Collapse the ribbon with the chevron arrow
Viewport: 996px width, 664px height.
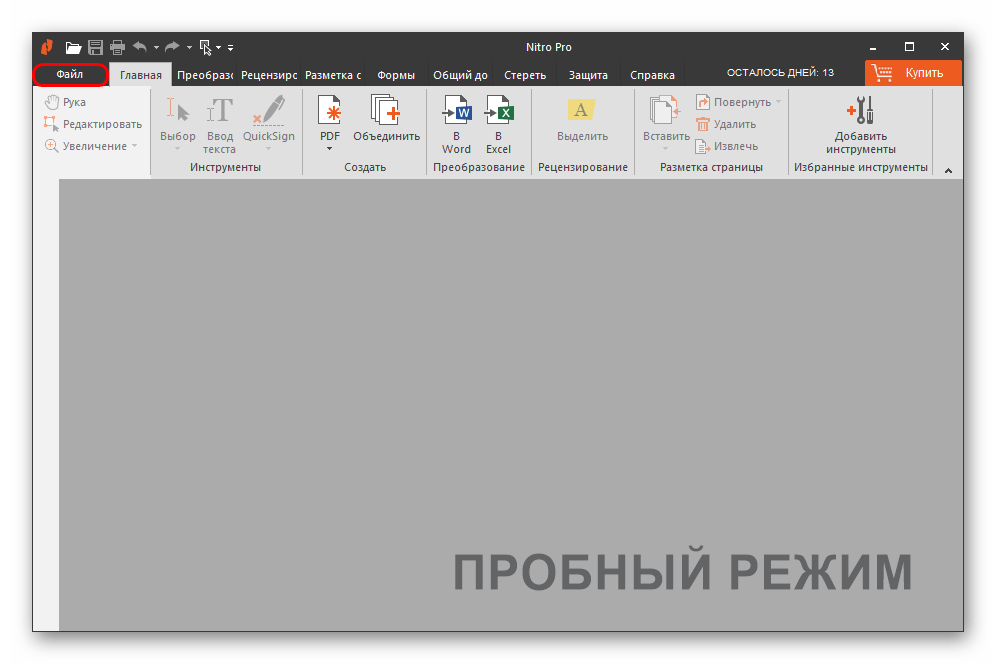pos(947,171)
